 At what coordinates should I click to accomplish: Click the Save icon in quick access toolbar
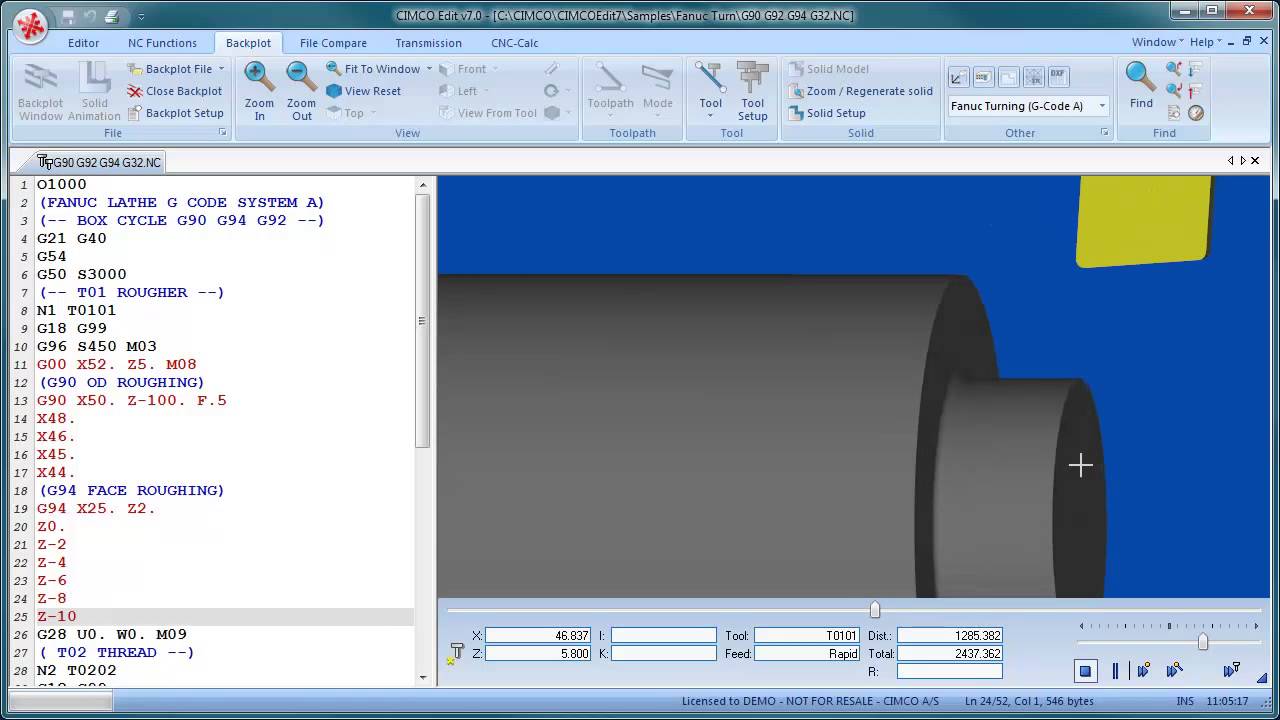68,16
